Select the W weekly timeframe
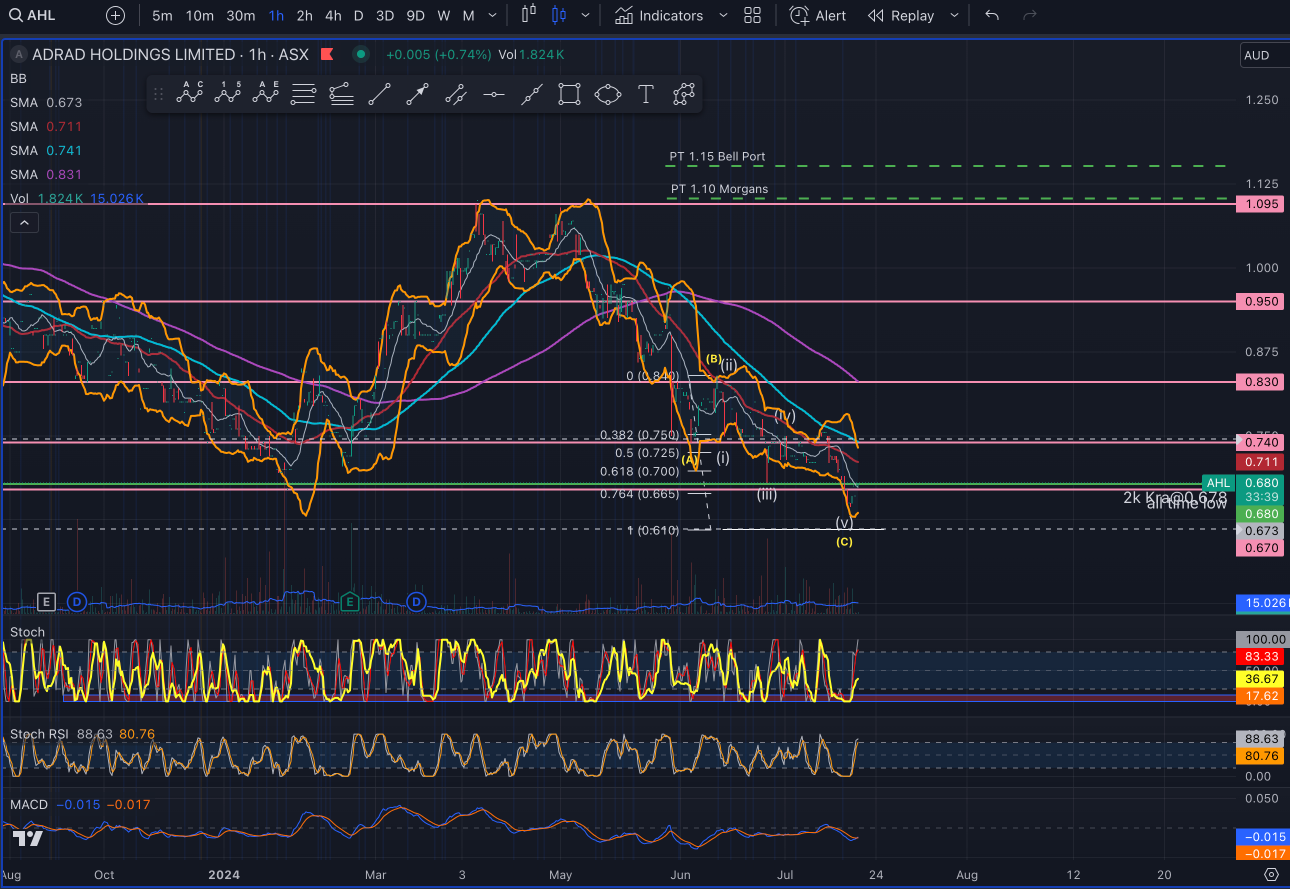This screenshot has height=889, width=1290. coord(444,15)
